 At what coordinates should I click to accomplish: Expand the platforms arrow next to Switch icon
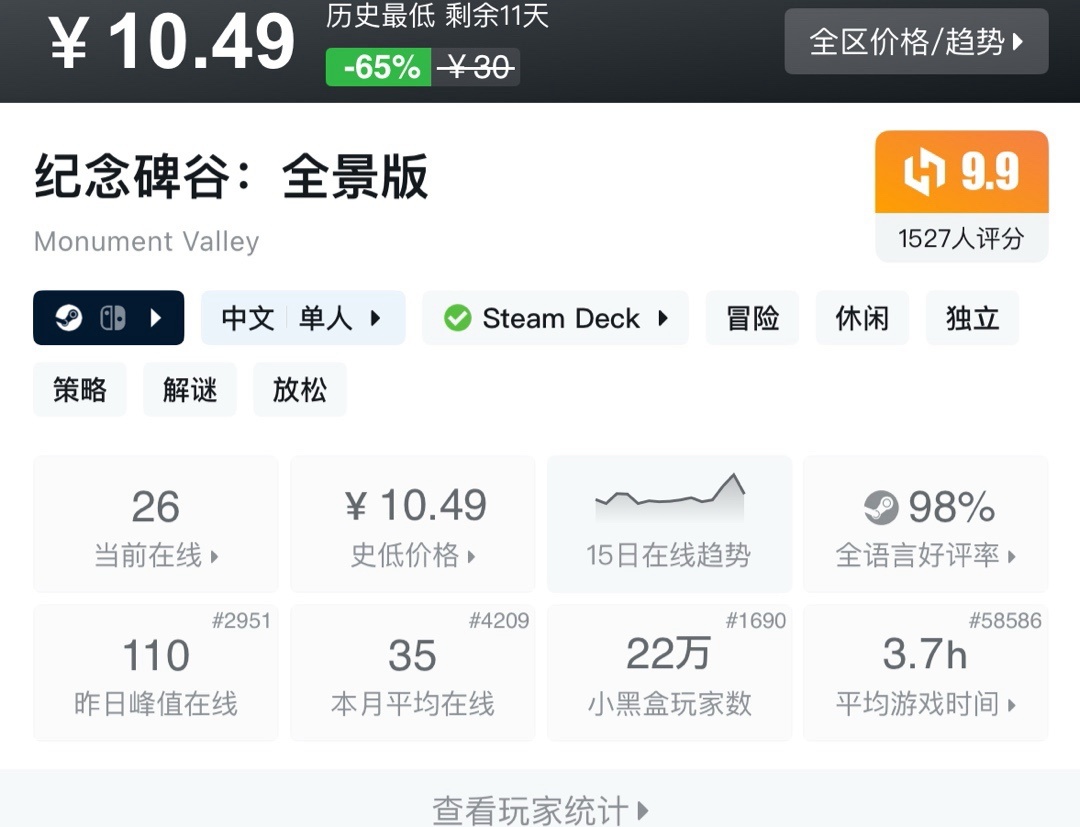click(x=155, y=318)
